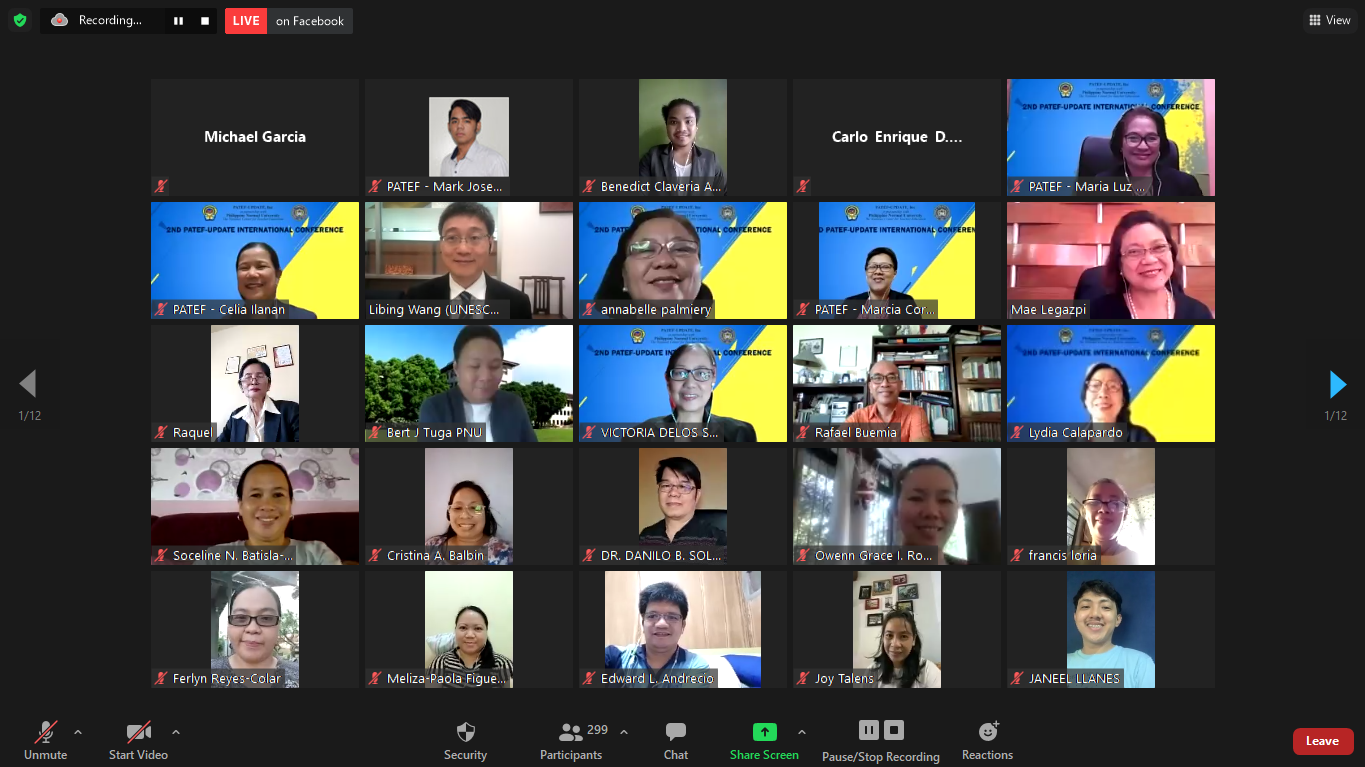Click the green Share Screen icon
The image size is (1365, 767).
[x=764, y=732]
